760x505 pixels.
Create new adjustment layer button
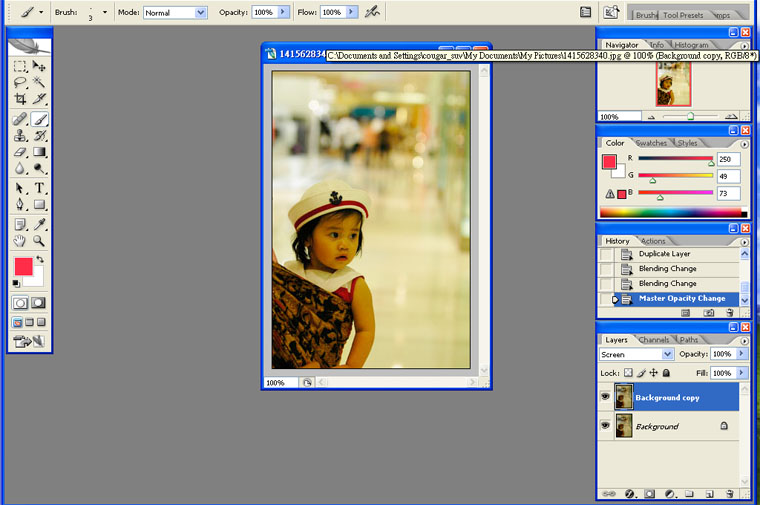(670, 494)
